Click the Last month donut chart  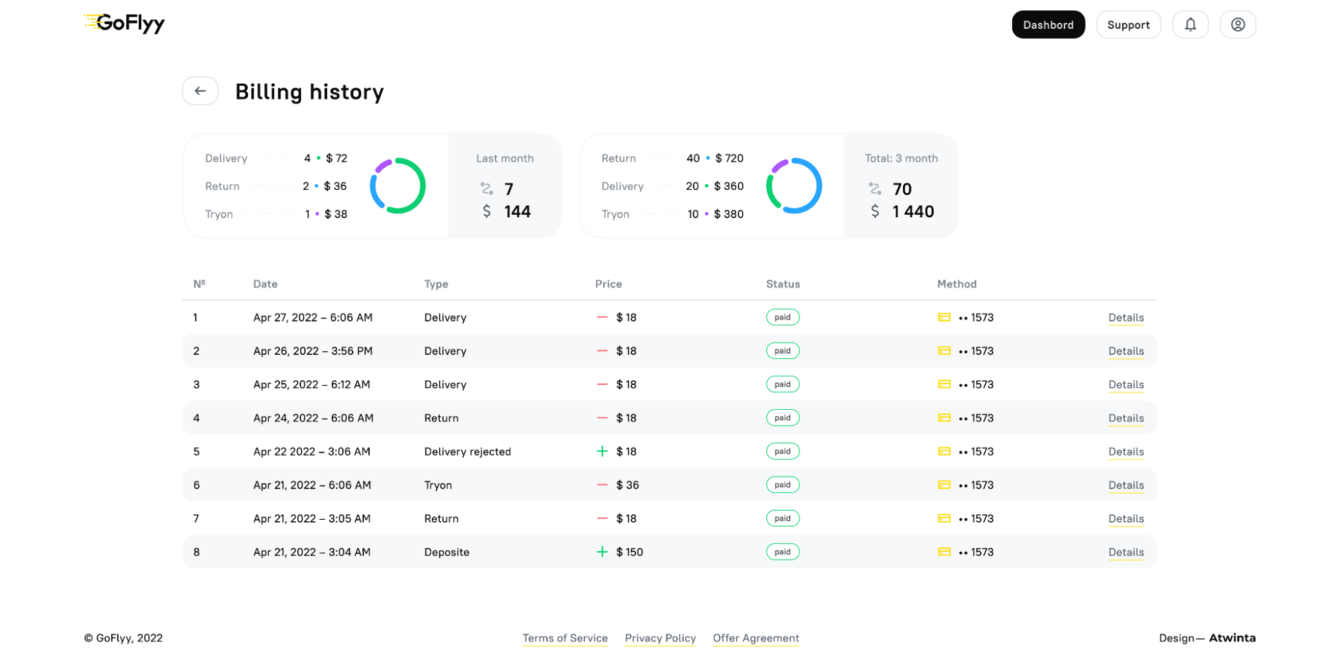(398, 186)
